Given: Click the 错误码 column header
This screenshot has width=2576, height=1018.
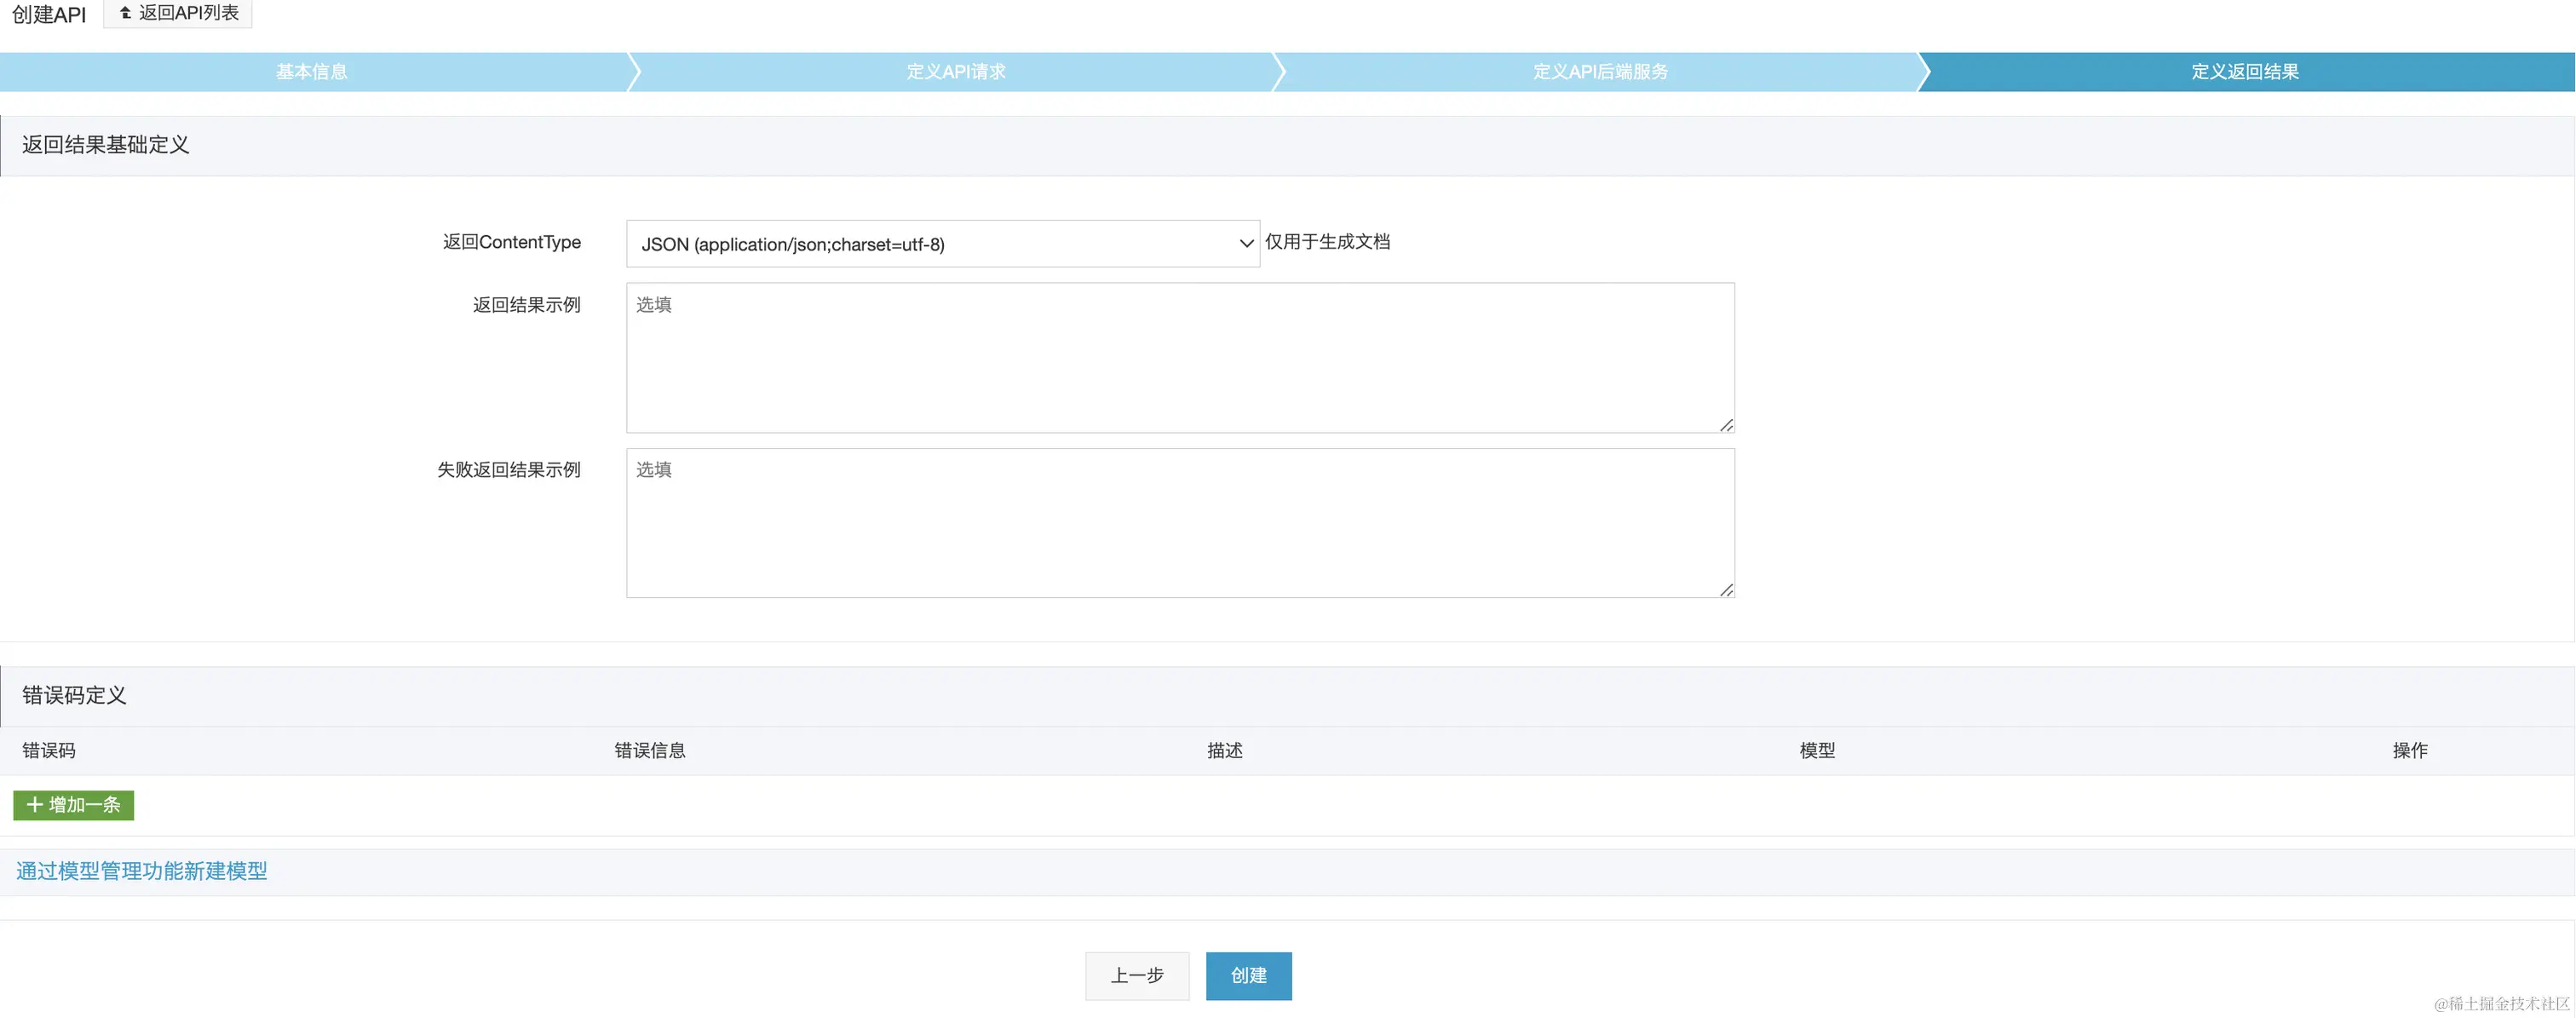Looking at the screenshot, I should pyautogui.click(x=49, y=751).
